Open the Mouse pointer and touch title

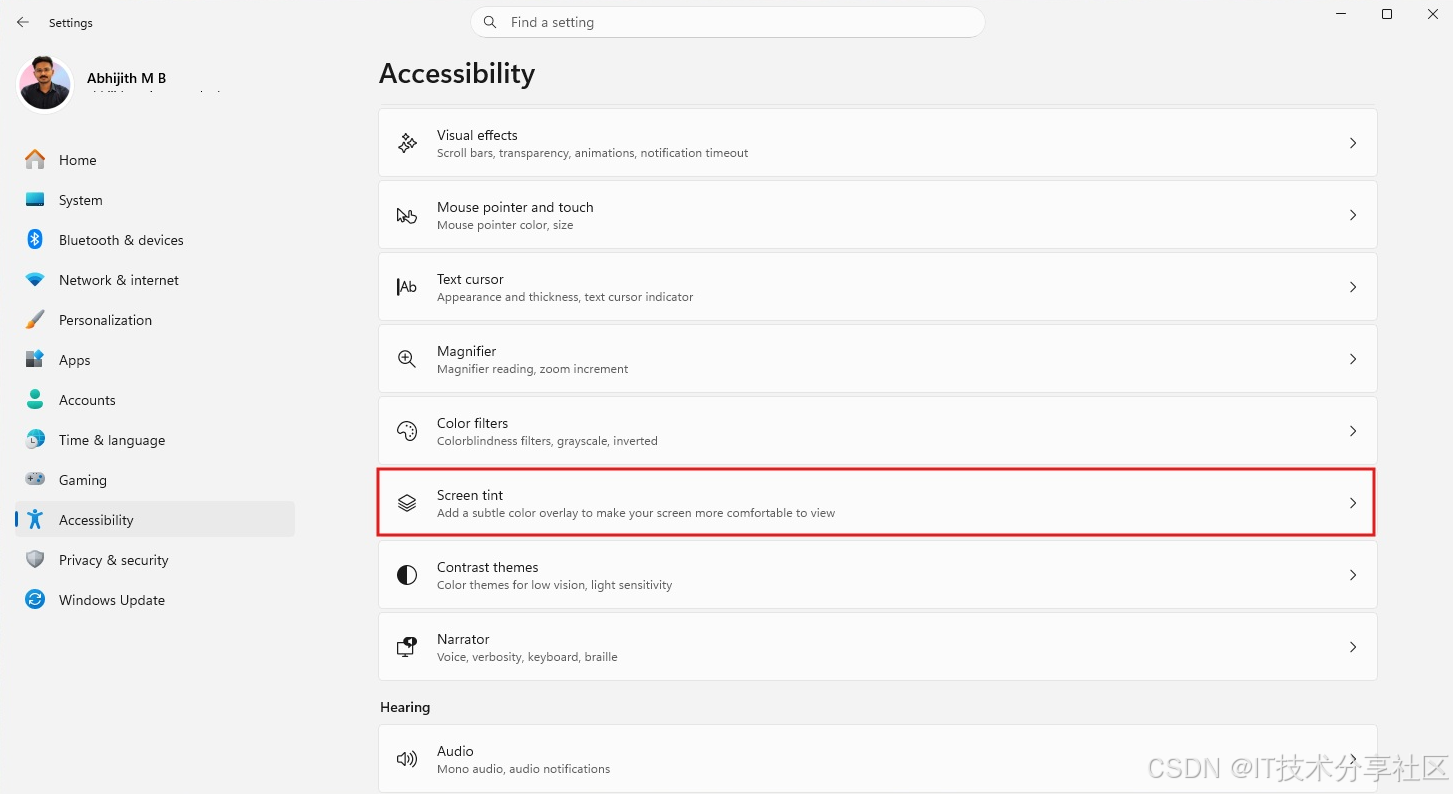(x=515, y=207)
